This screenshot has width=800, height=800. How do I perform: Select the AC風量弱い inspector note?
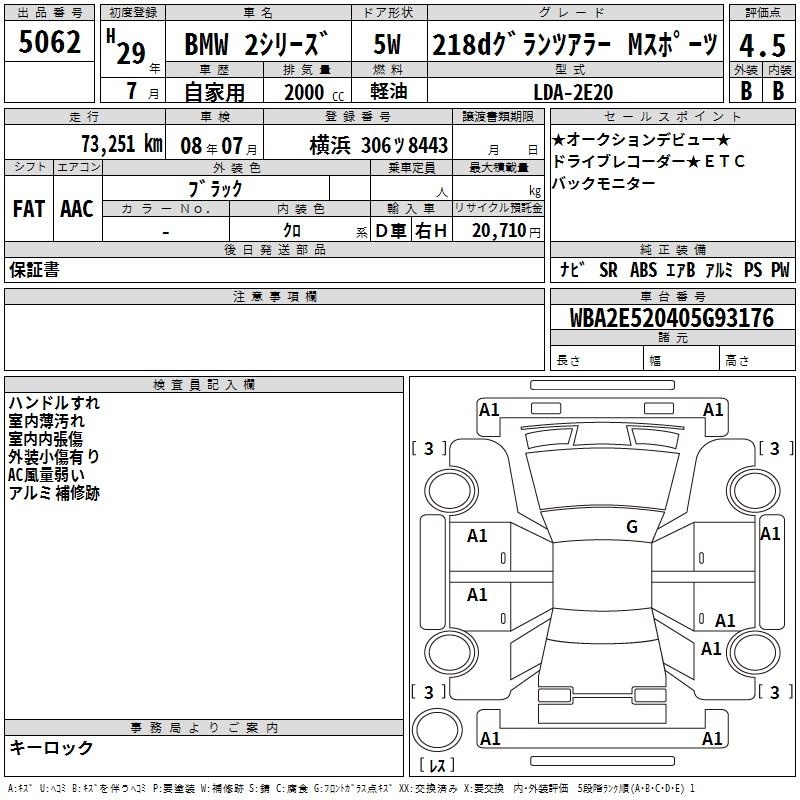46,475
